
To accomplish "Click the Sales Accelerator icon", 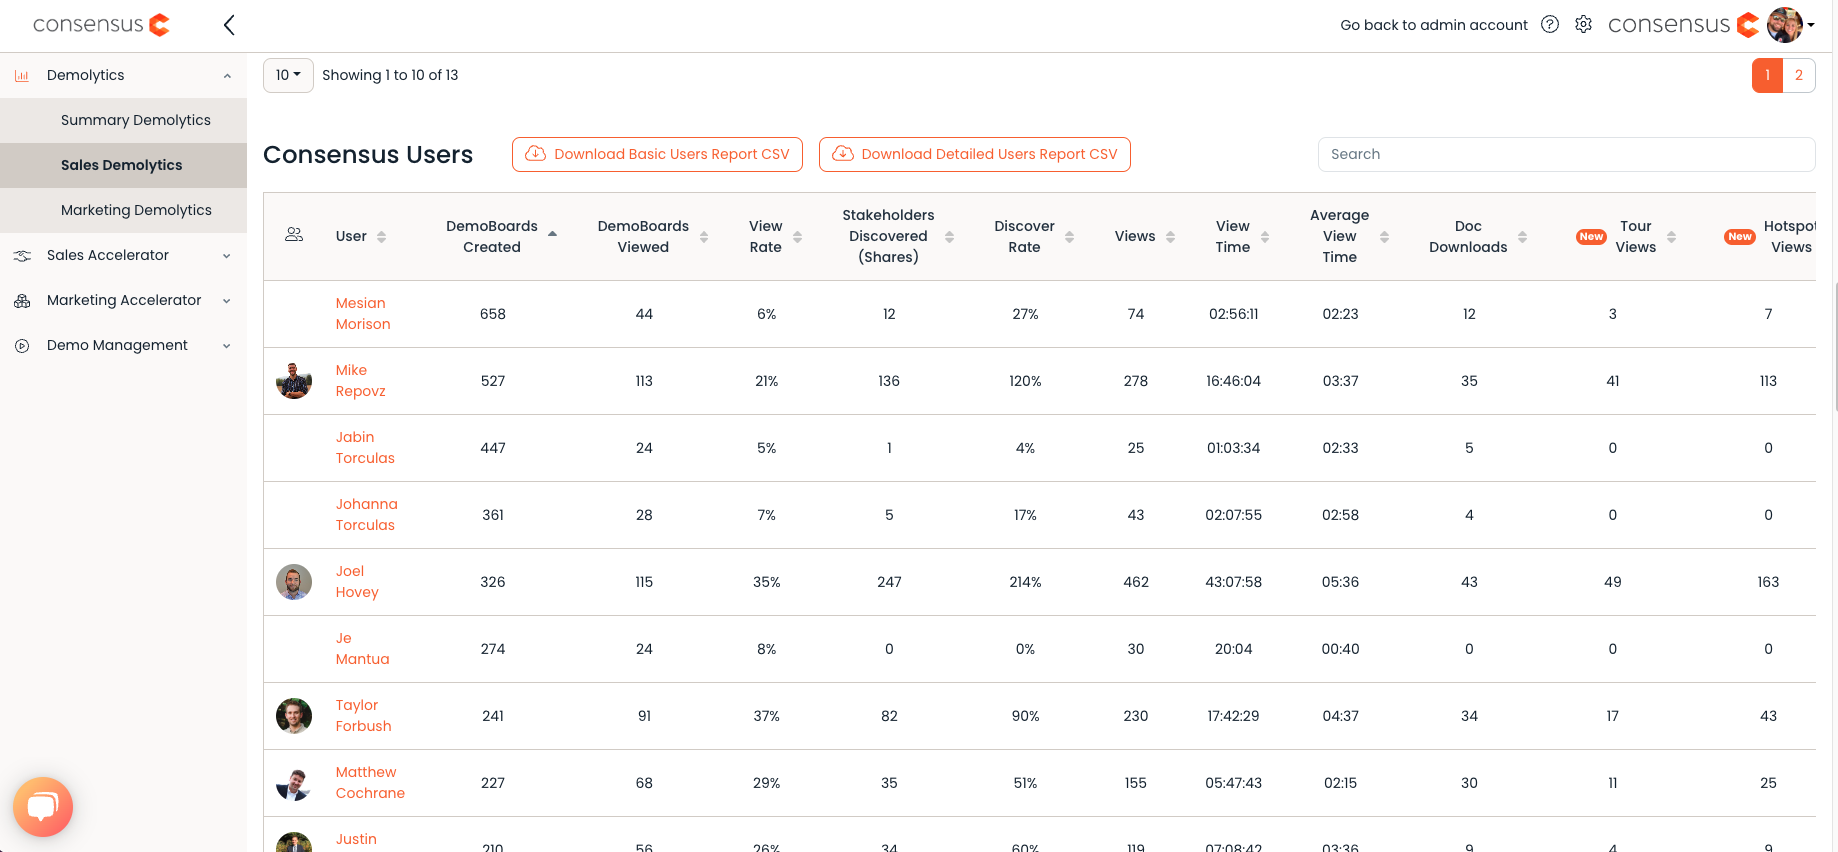I will (22, 256).
